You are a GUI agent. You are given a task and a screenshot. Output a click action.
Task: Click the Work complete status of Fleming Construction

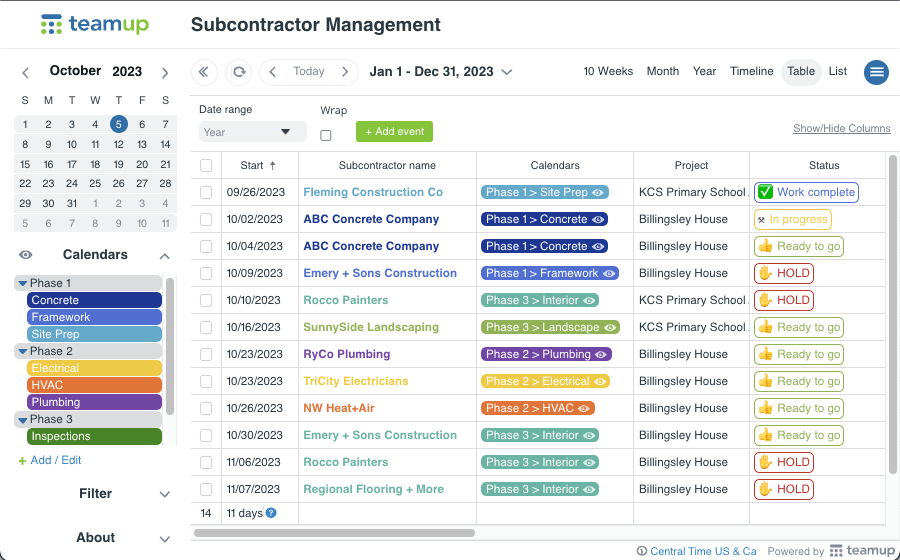tap(806, 192)
